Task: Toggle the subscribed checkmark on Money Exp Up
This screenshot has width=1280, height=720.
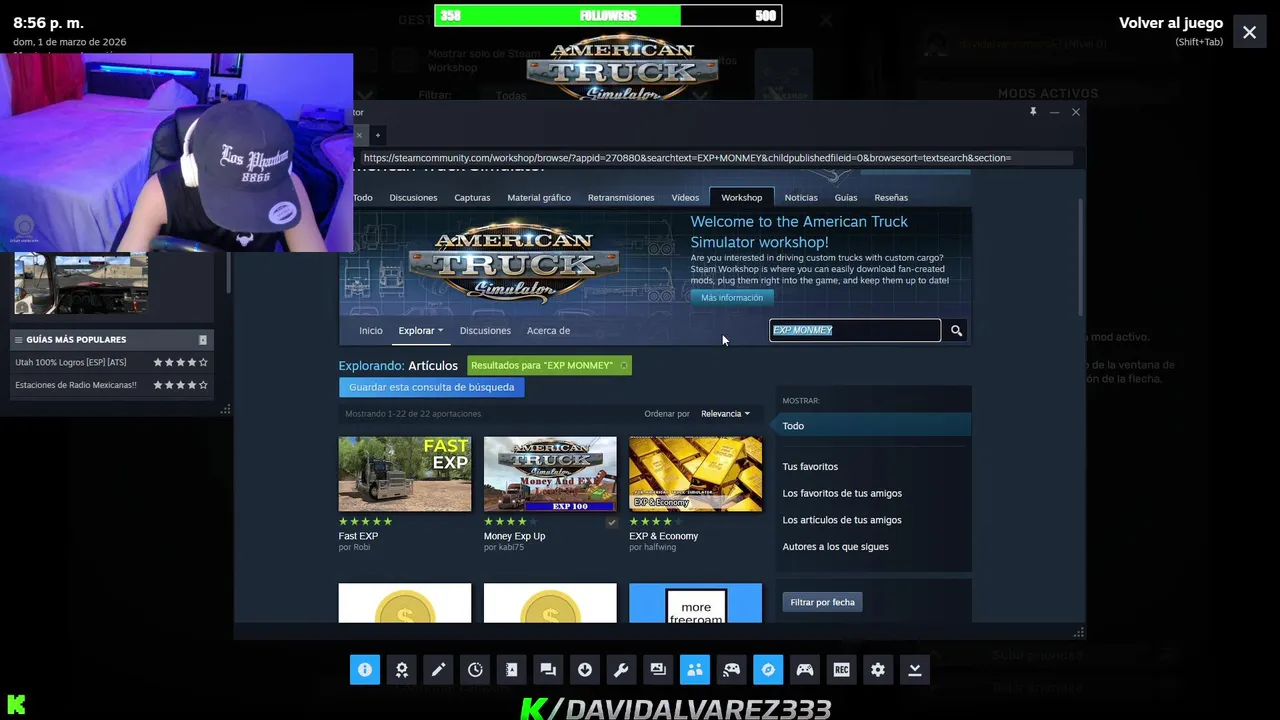Action: 611,522
